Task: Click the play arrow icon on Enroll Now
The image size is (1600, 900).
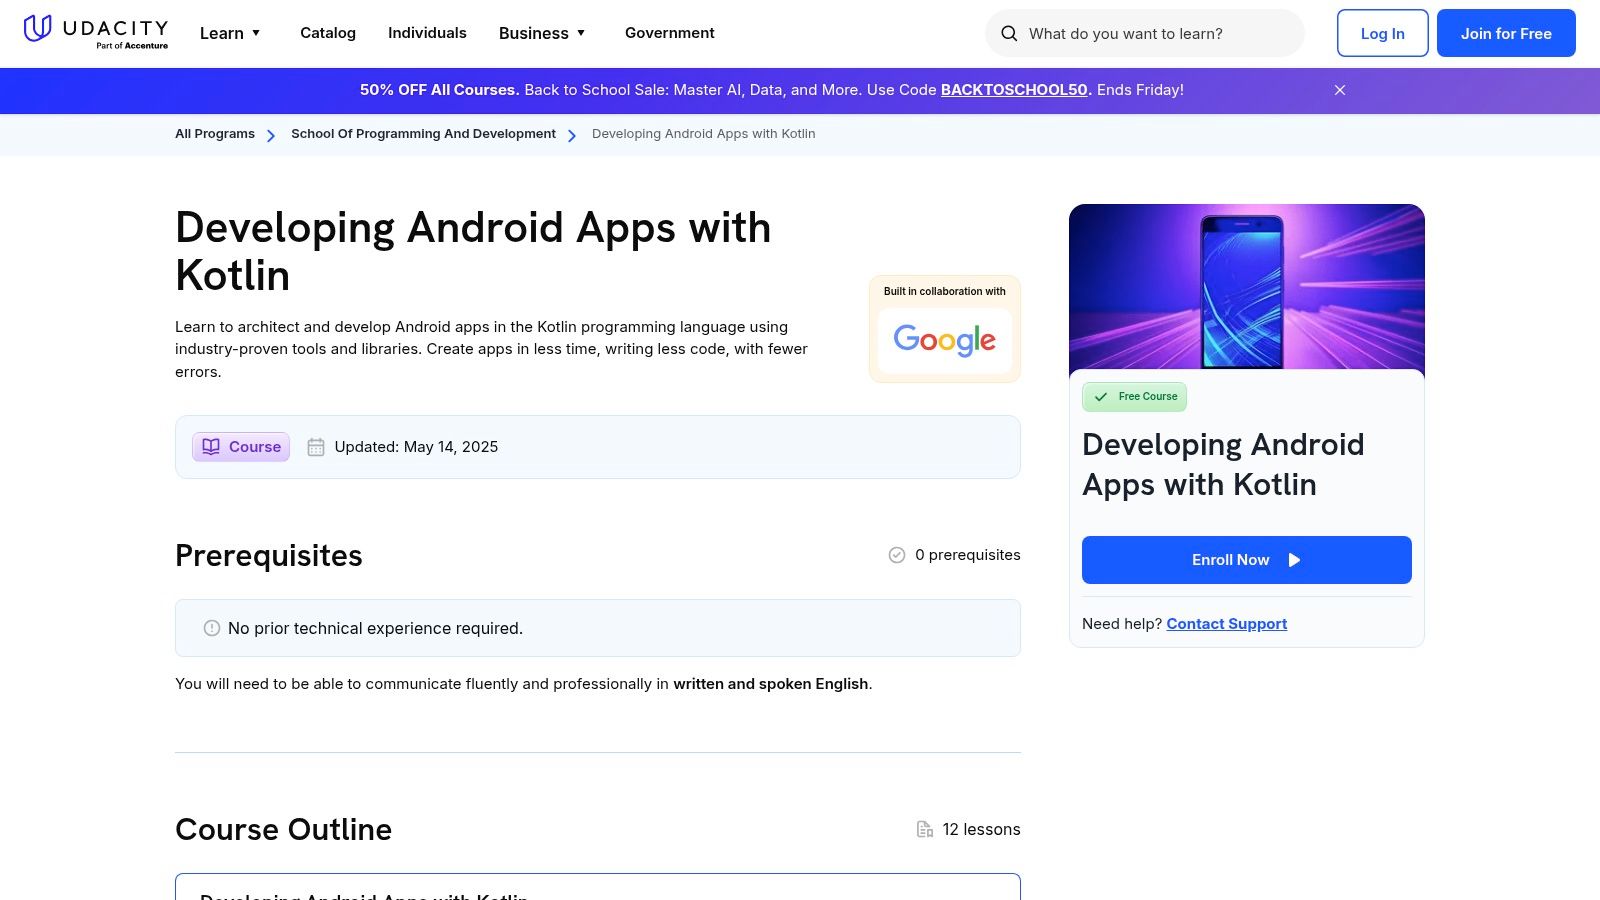Action: 1294,560
